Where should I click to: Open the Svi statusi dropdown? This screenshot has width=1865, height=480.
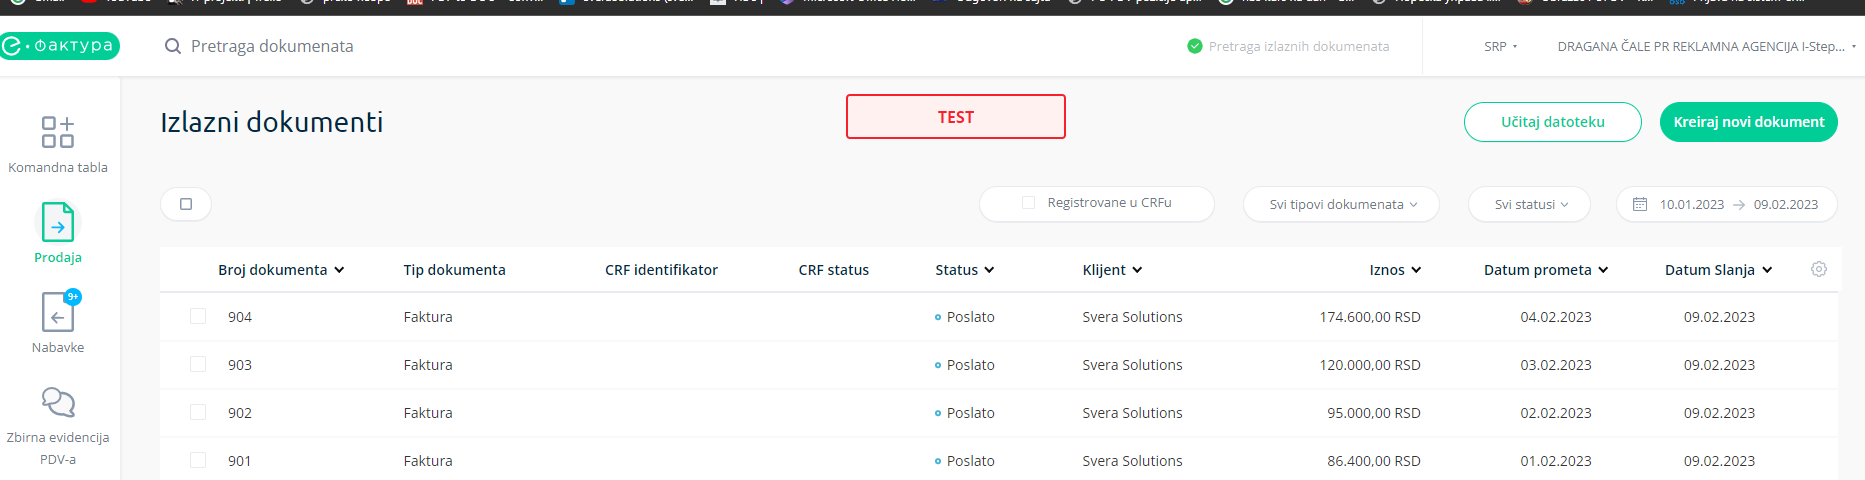coord(1529,204)
